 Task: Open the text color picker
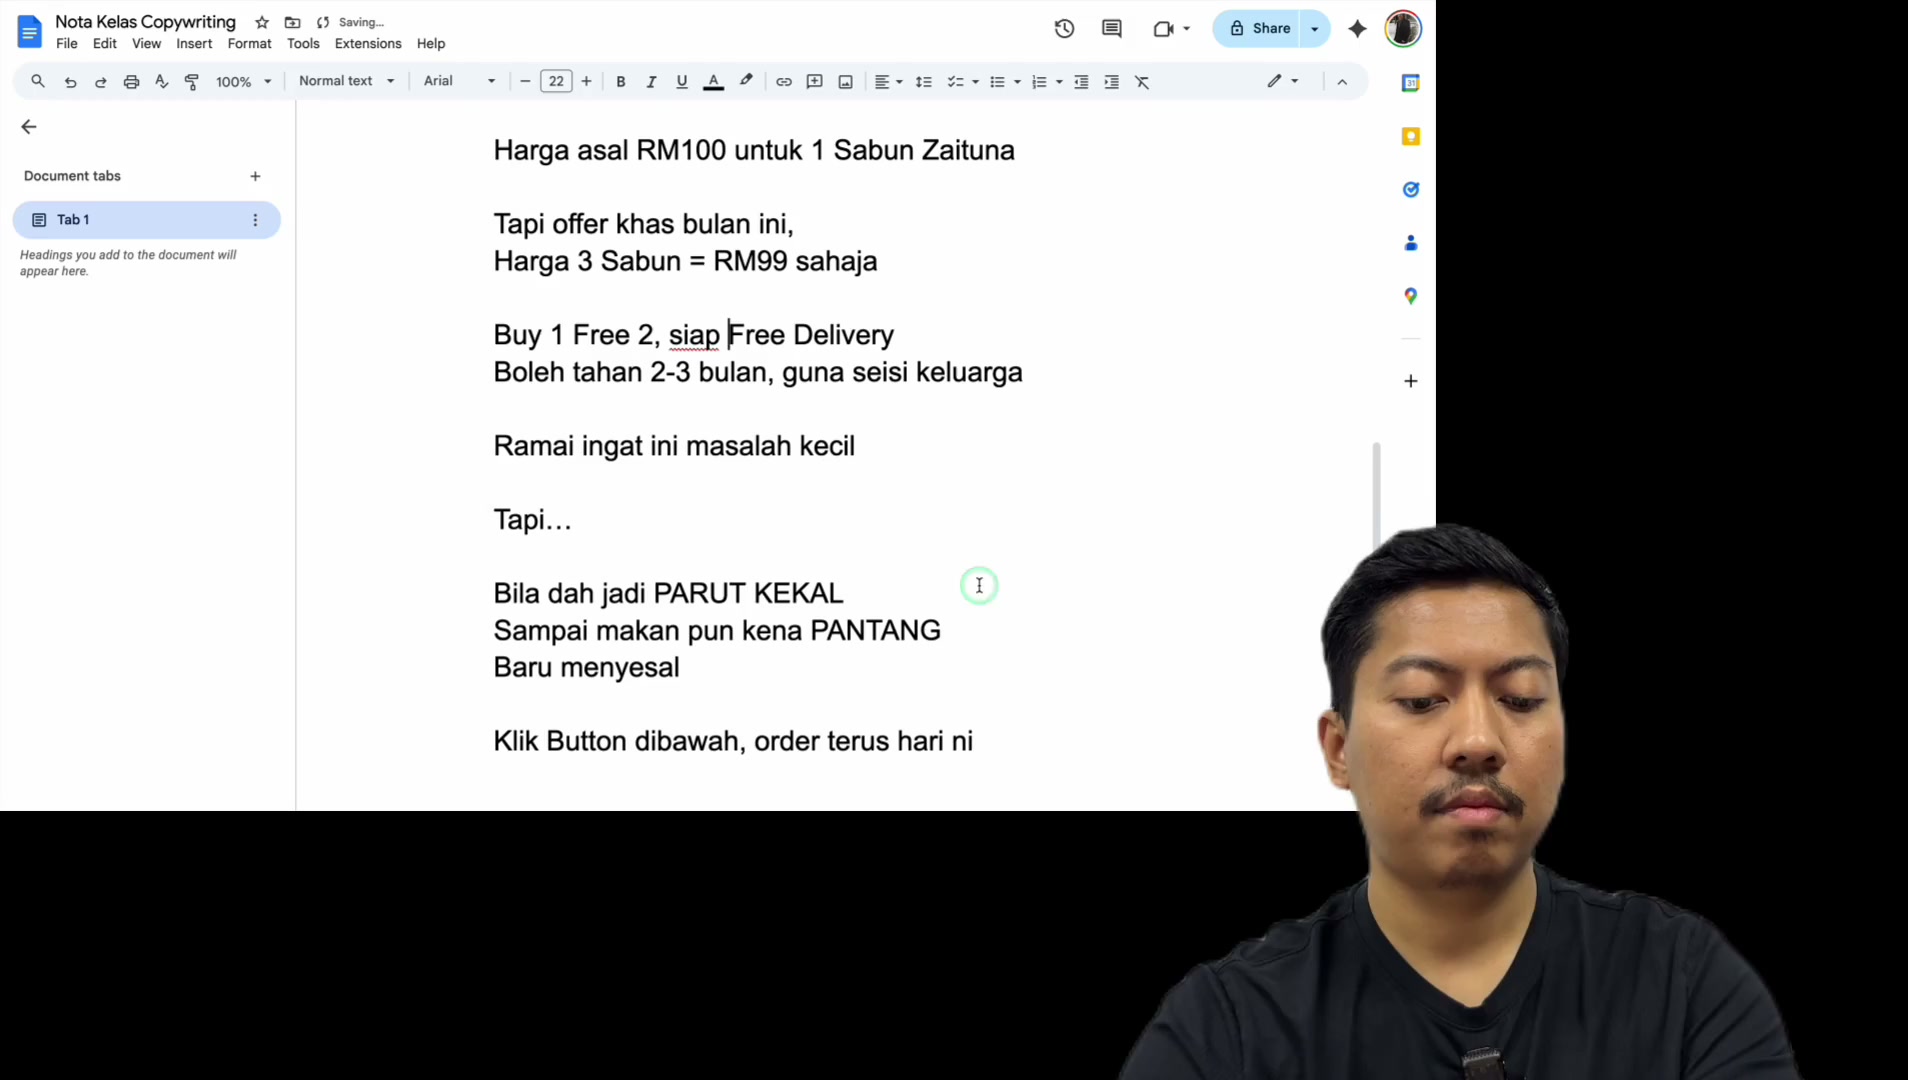click(x=713, y=82)
